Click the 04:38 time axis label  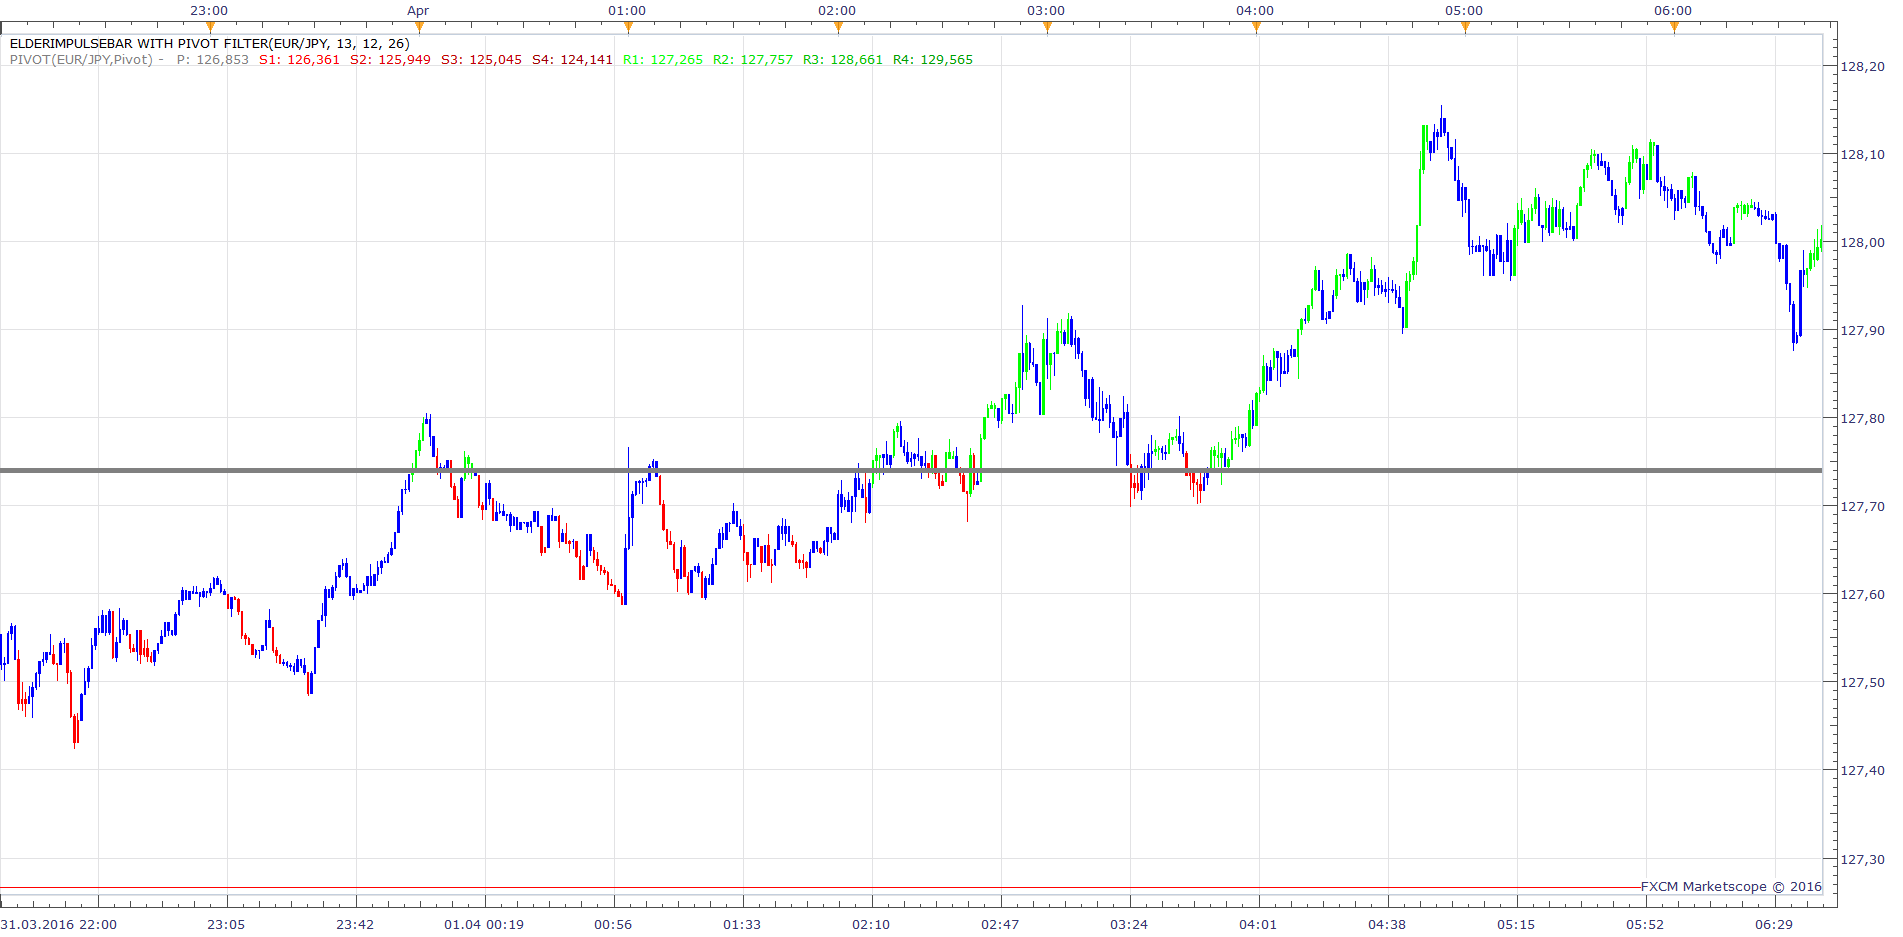pyautogui.click(x=1387, y=924)
